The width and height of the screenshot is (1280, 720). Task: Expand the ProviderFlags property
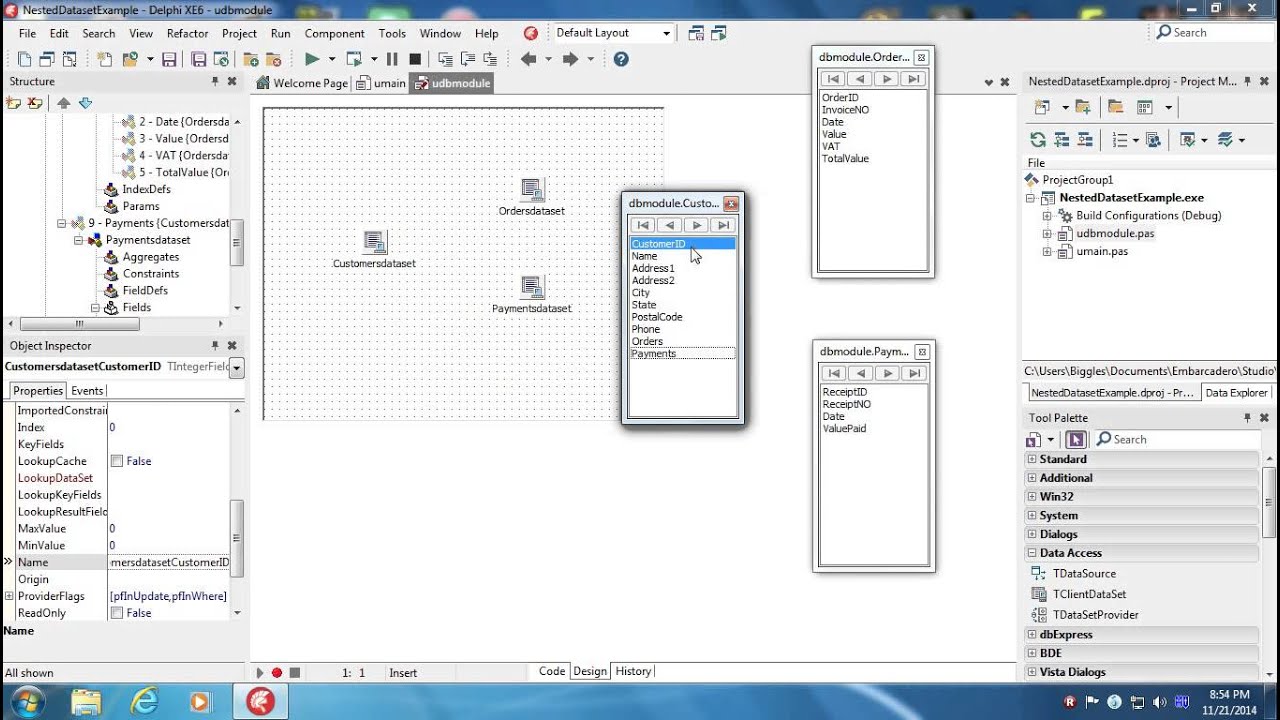pos(9,596)
